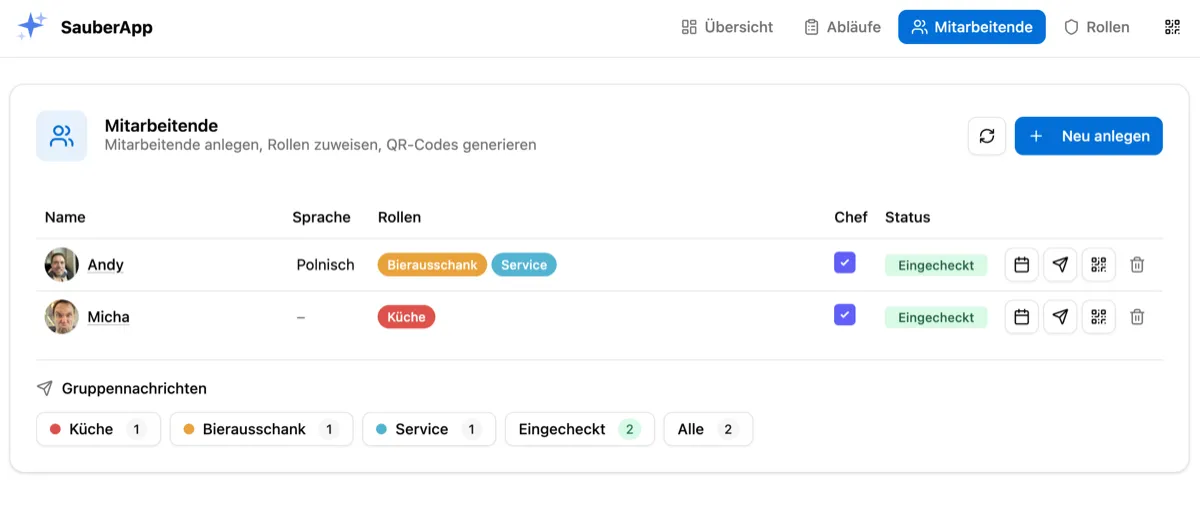Click the refresh icon button

(x=986, y=136)
